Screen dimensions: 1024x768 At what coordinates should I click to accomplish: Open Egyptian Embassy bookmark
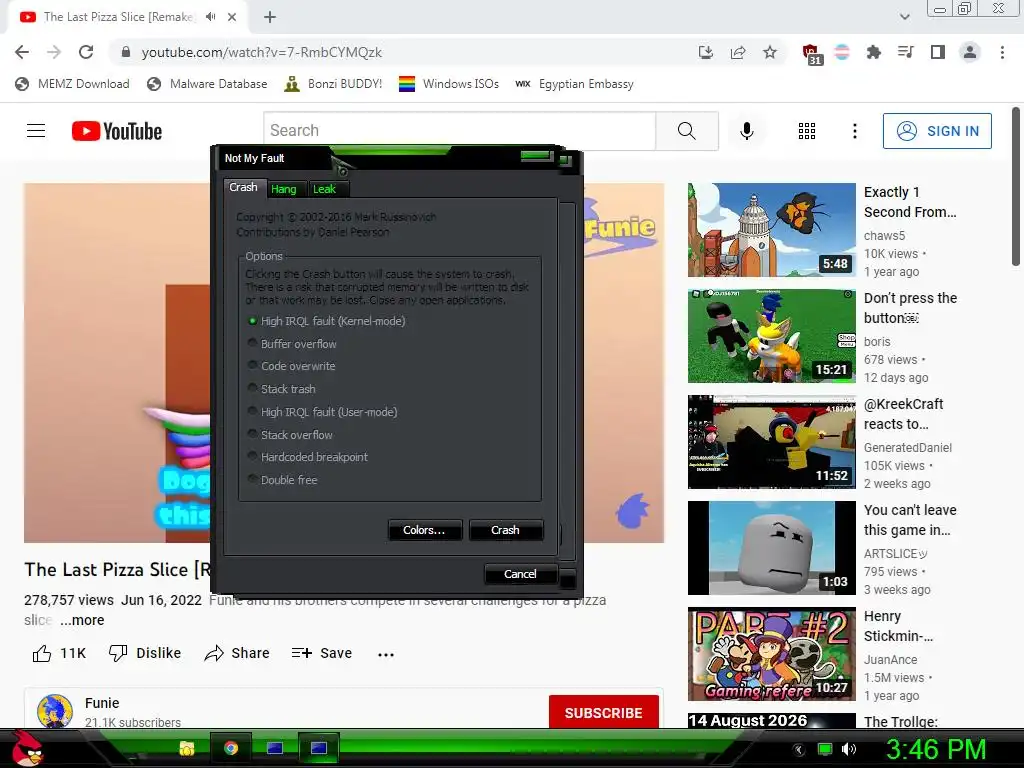pos(574,84)
